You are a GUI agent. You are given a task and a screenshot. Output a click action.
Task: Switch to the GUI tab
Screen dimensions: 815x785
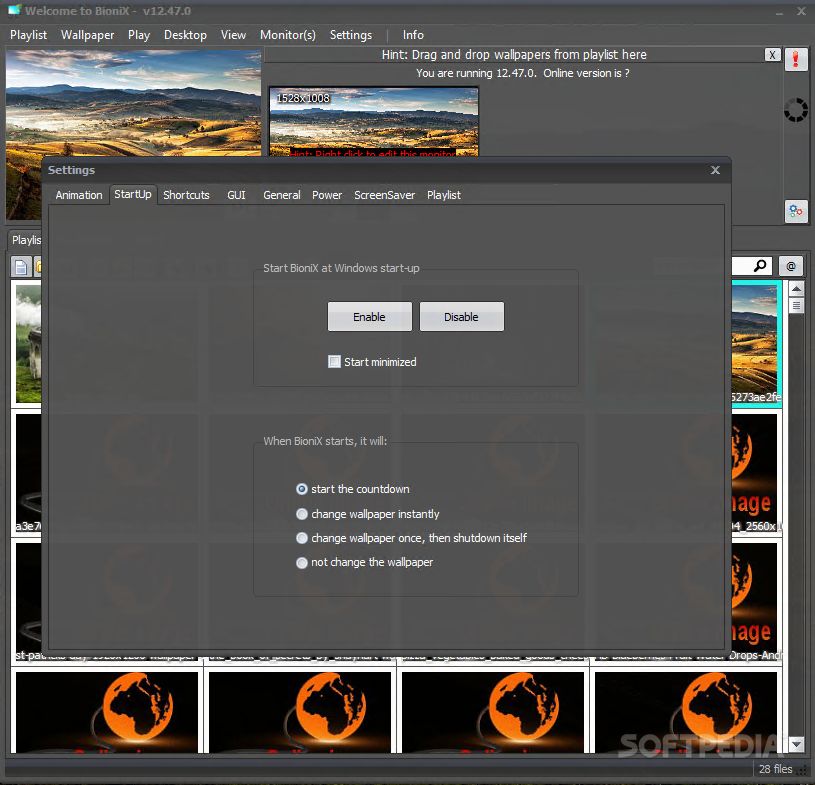click(x=236, y=195)
